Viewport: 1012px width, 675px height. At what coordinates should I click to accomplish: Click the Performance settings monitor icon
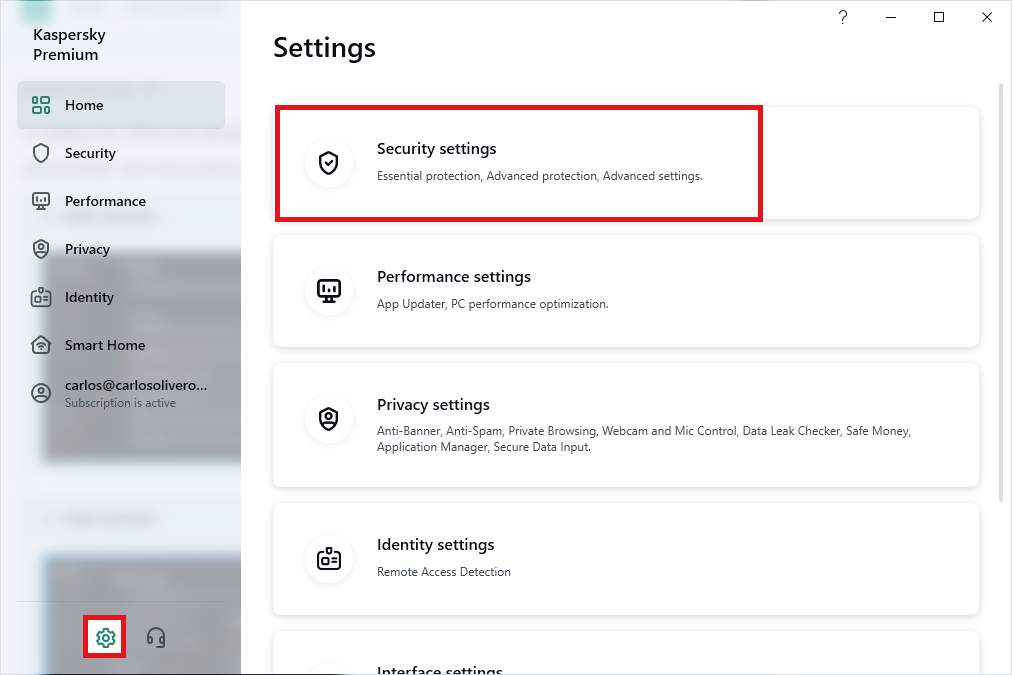click(x=328, y=291)
